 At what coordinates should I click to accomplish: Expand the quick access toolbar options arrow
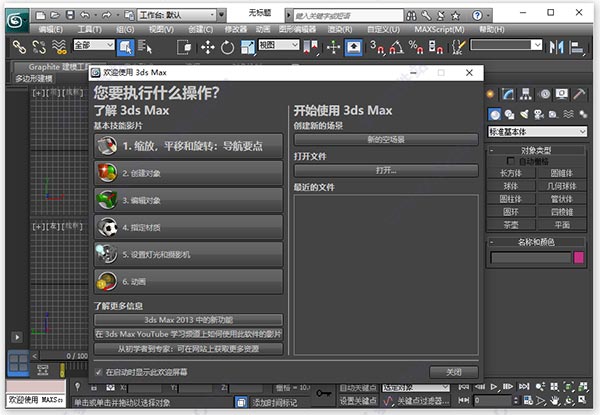pyautogui.click(x=222, y=15)
